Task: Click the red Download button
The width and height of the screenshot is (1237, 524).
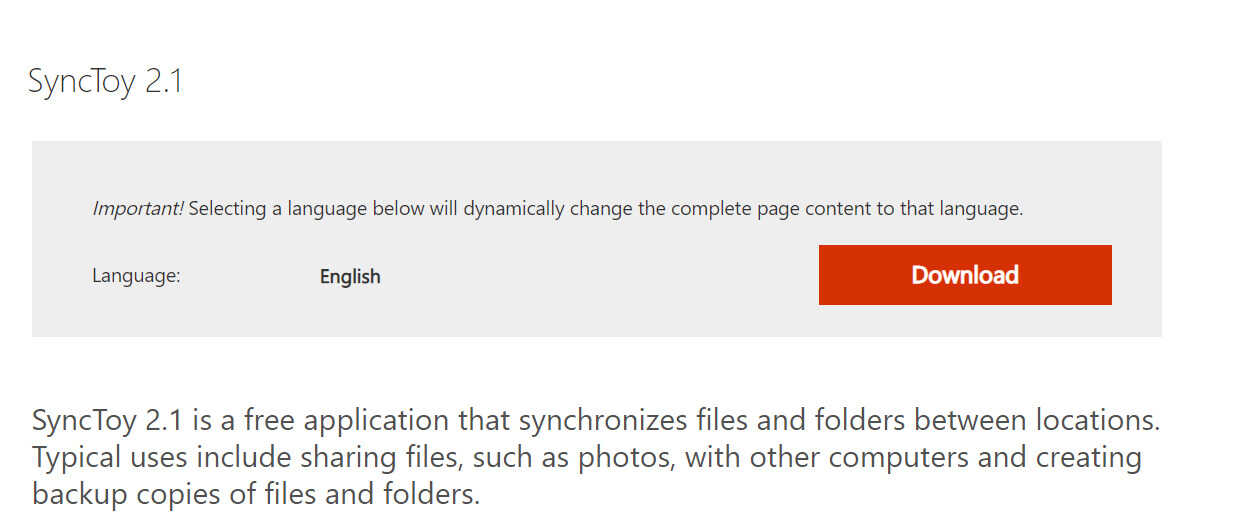Action: [964, 275]
